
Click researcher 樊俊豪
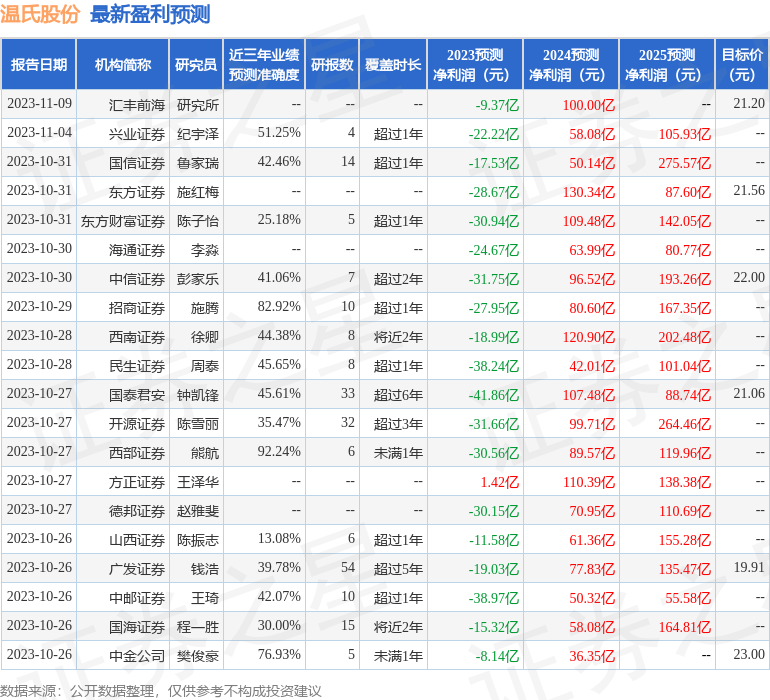(x=198, y=656)
